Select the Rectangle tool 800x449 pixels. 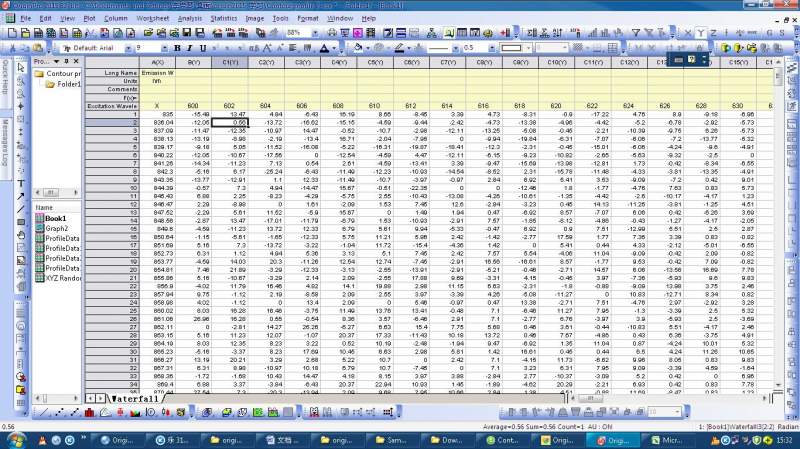(x=20, y=222)
